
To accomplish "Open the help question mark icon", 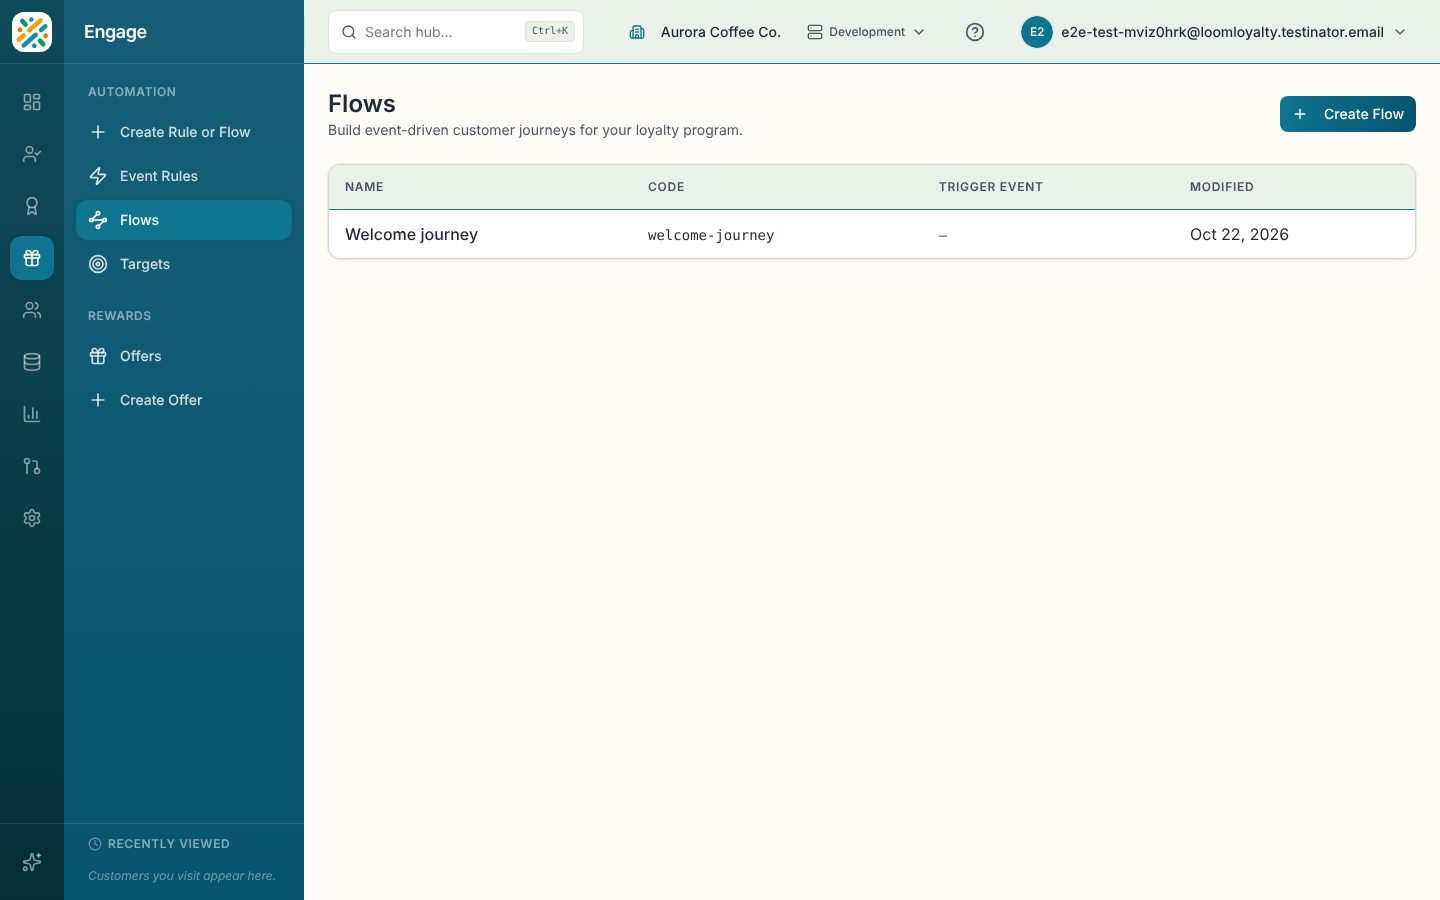I will (x=975, y=32).
